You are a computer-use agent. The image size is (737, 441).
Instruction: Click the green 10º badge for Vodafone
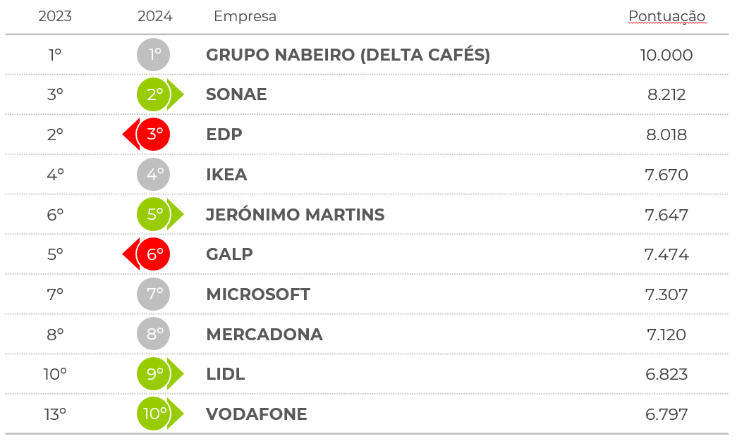point(155,414)
